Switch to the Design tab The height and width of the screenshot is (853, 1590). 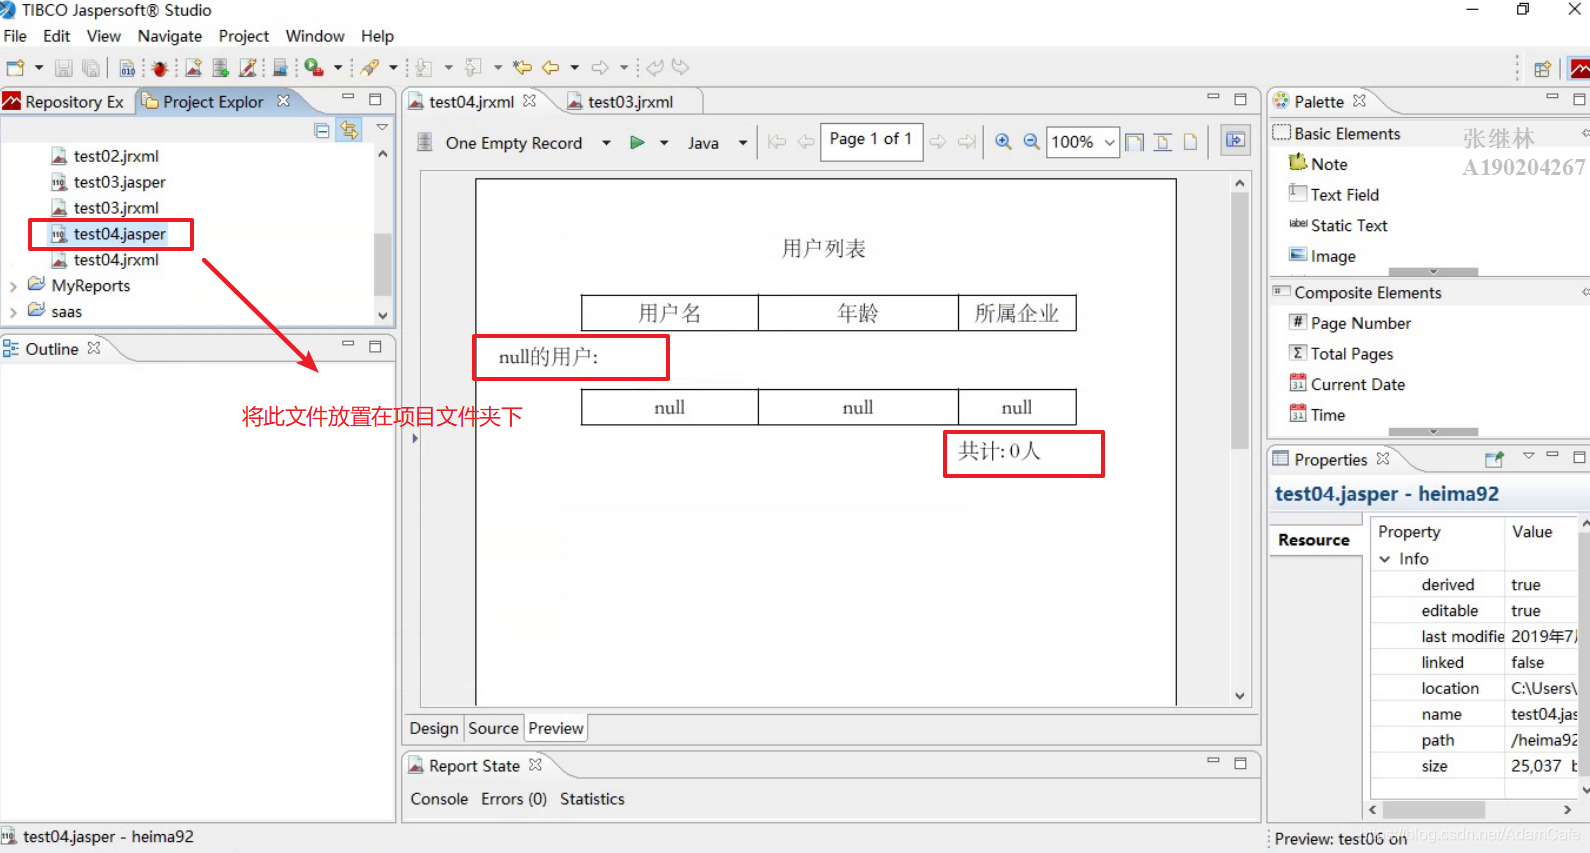[x=434, y=728]
